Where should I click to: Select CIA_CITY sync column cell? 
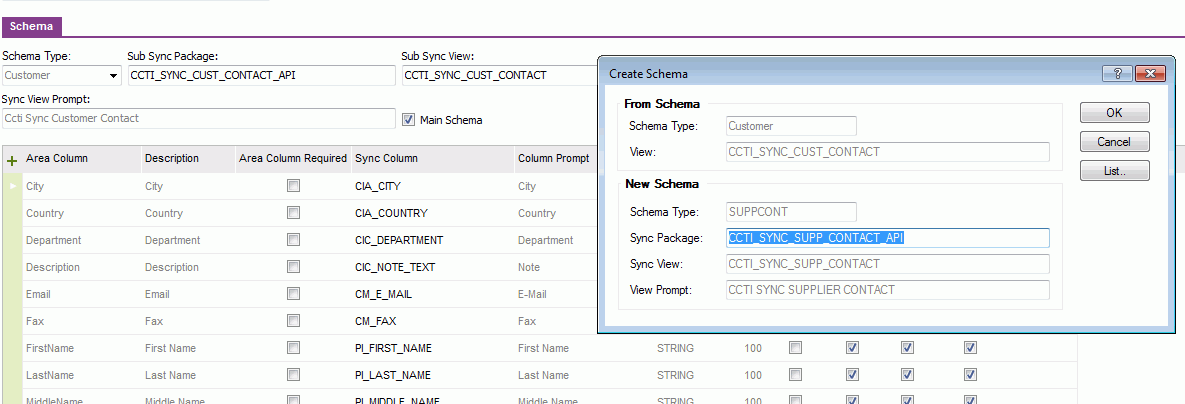pos(432,186)
